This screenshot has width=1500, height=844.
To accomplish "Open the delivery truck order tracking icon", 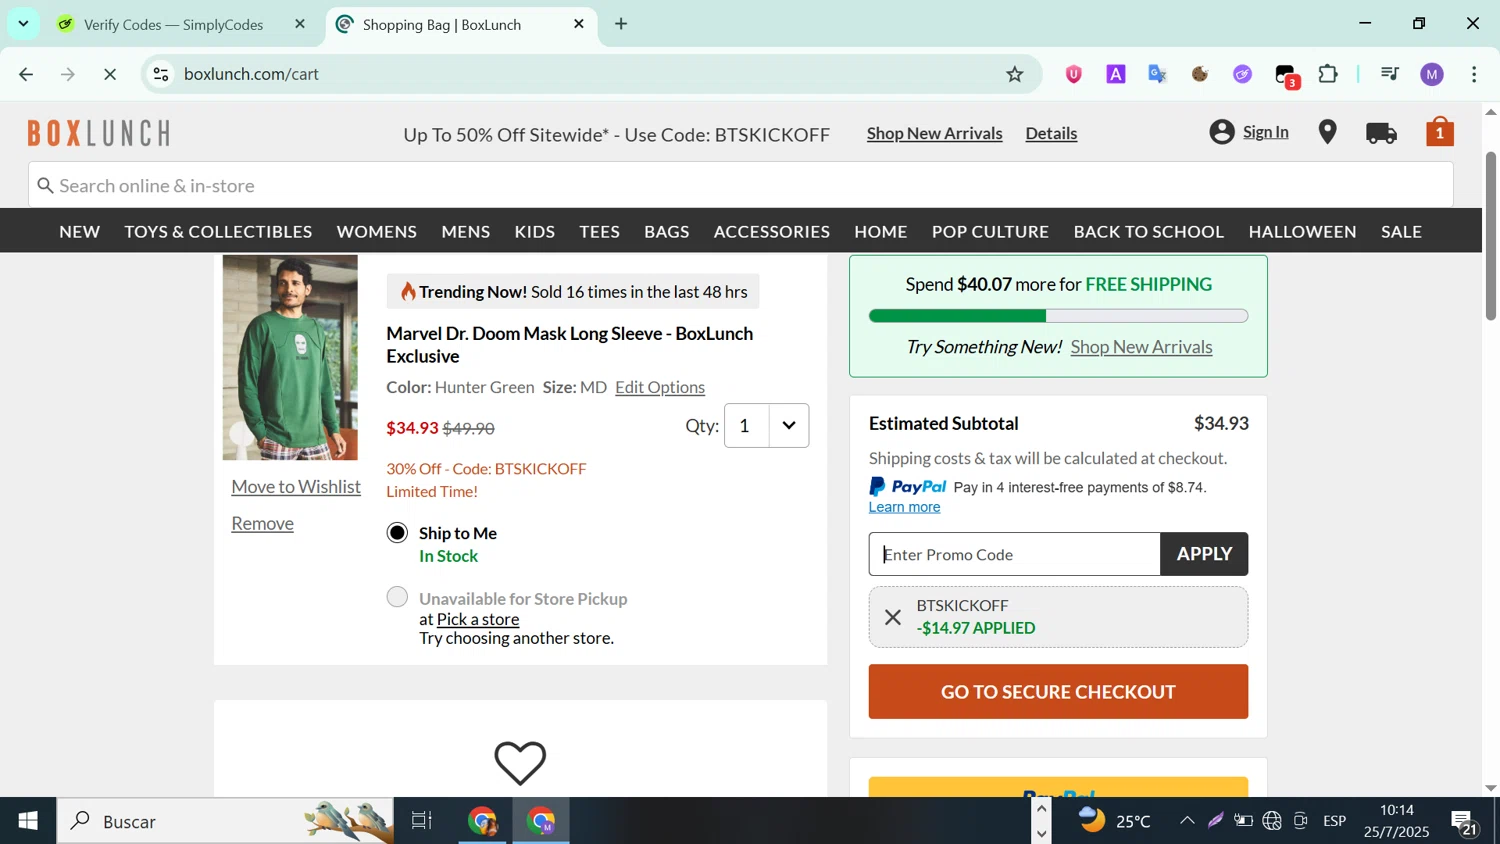I will coord(1381,133).
